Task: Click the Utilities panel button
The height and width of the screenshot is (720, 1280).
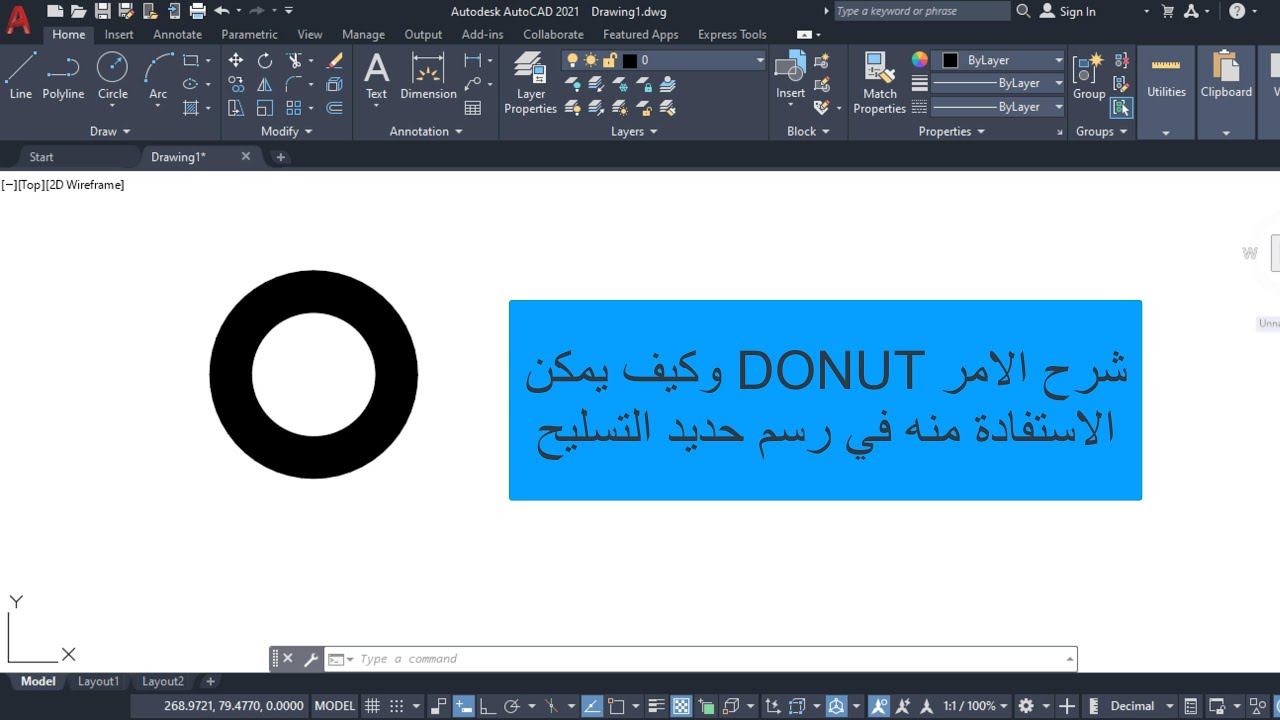Action: pyautogui.click(x=1166, y=91)
